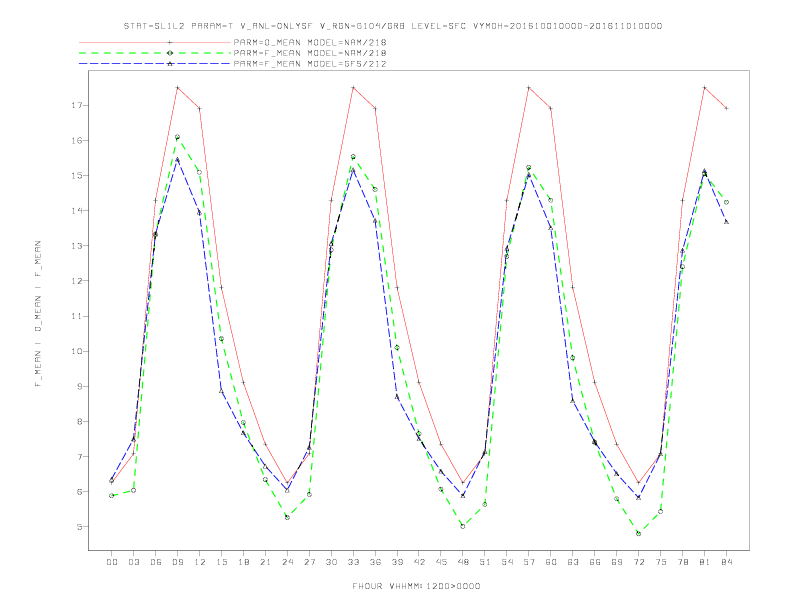Click y-axis tick label 17

pyautogui.click(x=77, y=106)
